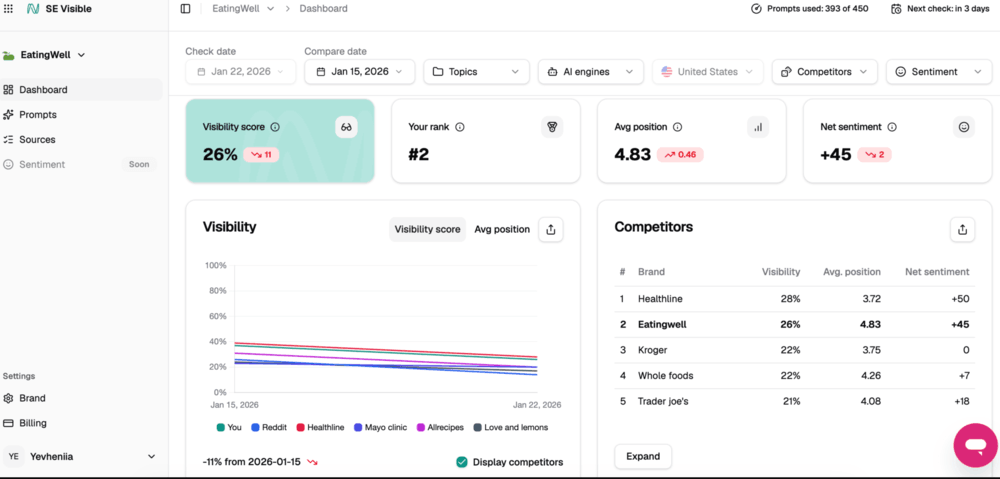Click info icon next to Your rank
The image size is (1000, 479).
(x=460, y=127)
